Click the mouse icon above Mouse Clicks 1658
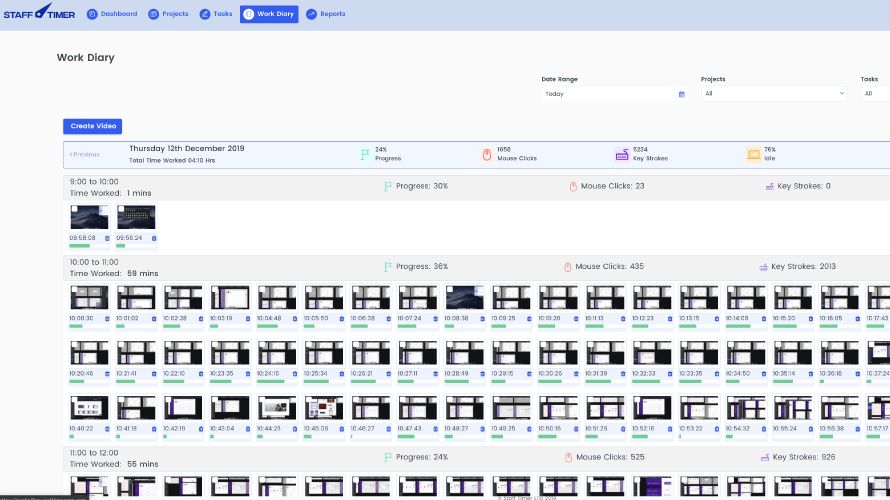The height and width of the screenshot is (500, 890). pyautogui.click(x=487, y=154)
